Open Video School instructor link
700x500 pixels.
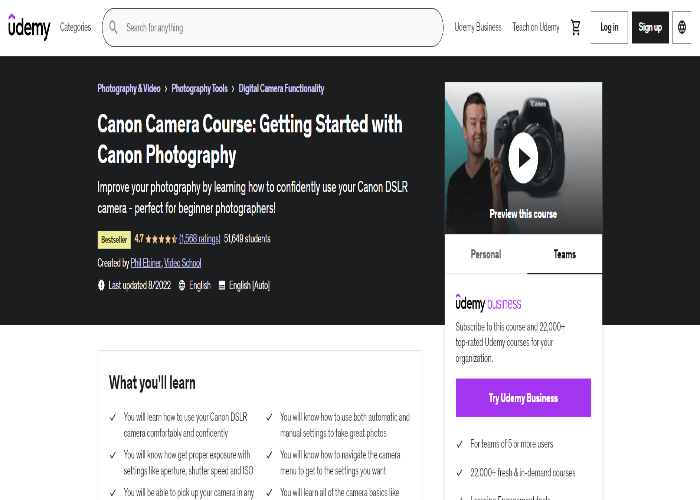pos(182,263)
